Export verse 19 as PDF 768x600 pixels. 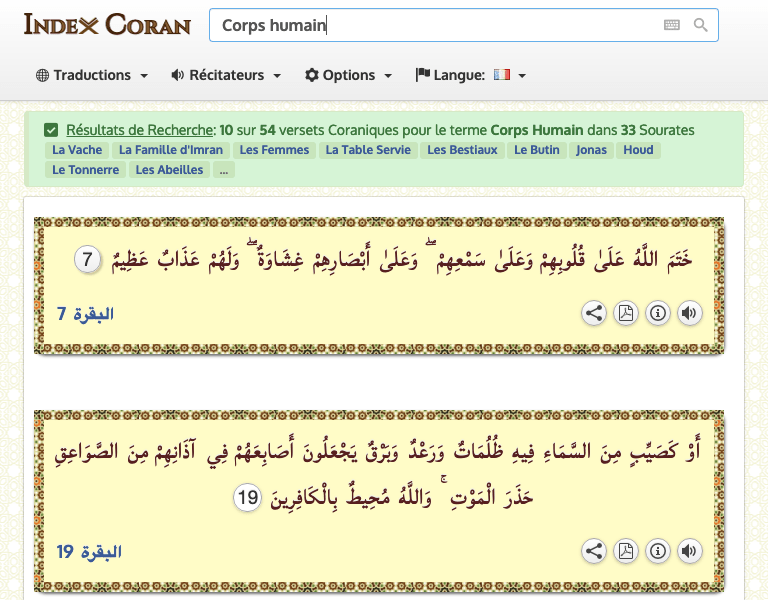tap(625, 551)
